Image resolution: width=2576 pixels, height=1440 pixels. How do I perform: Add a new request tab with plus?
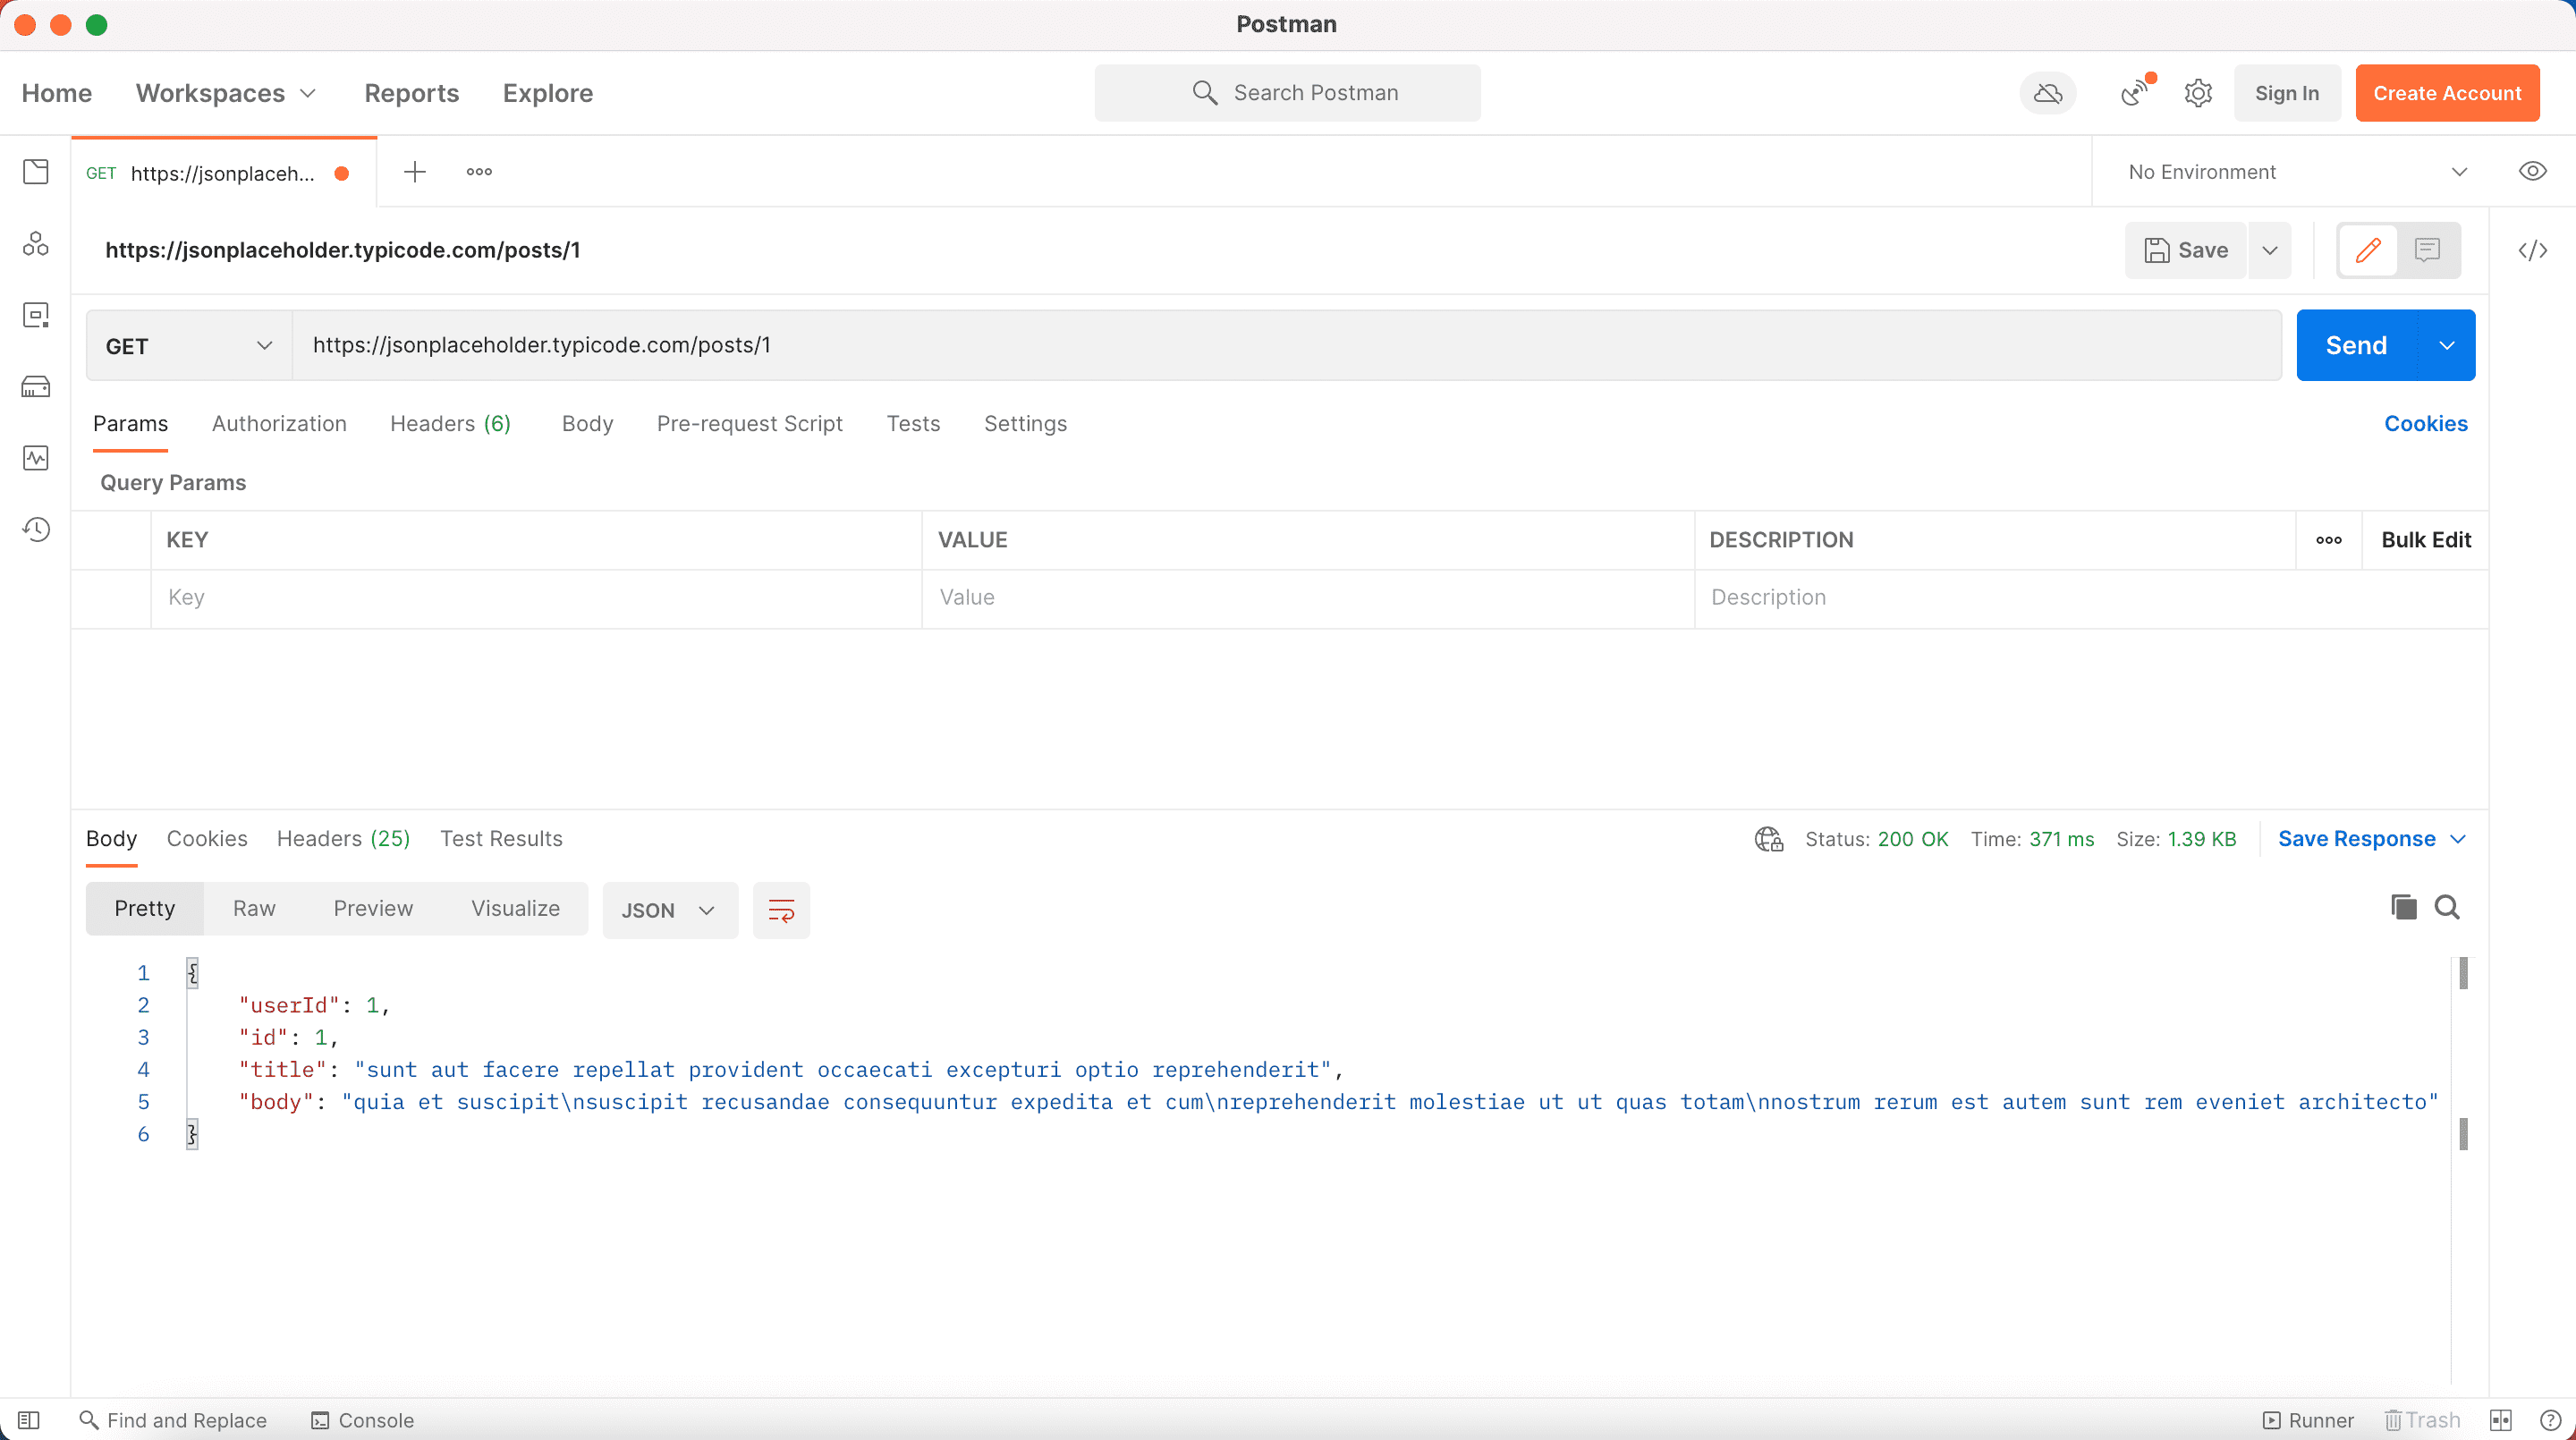coord(415,172)
